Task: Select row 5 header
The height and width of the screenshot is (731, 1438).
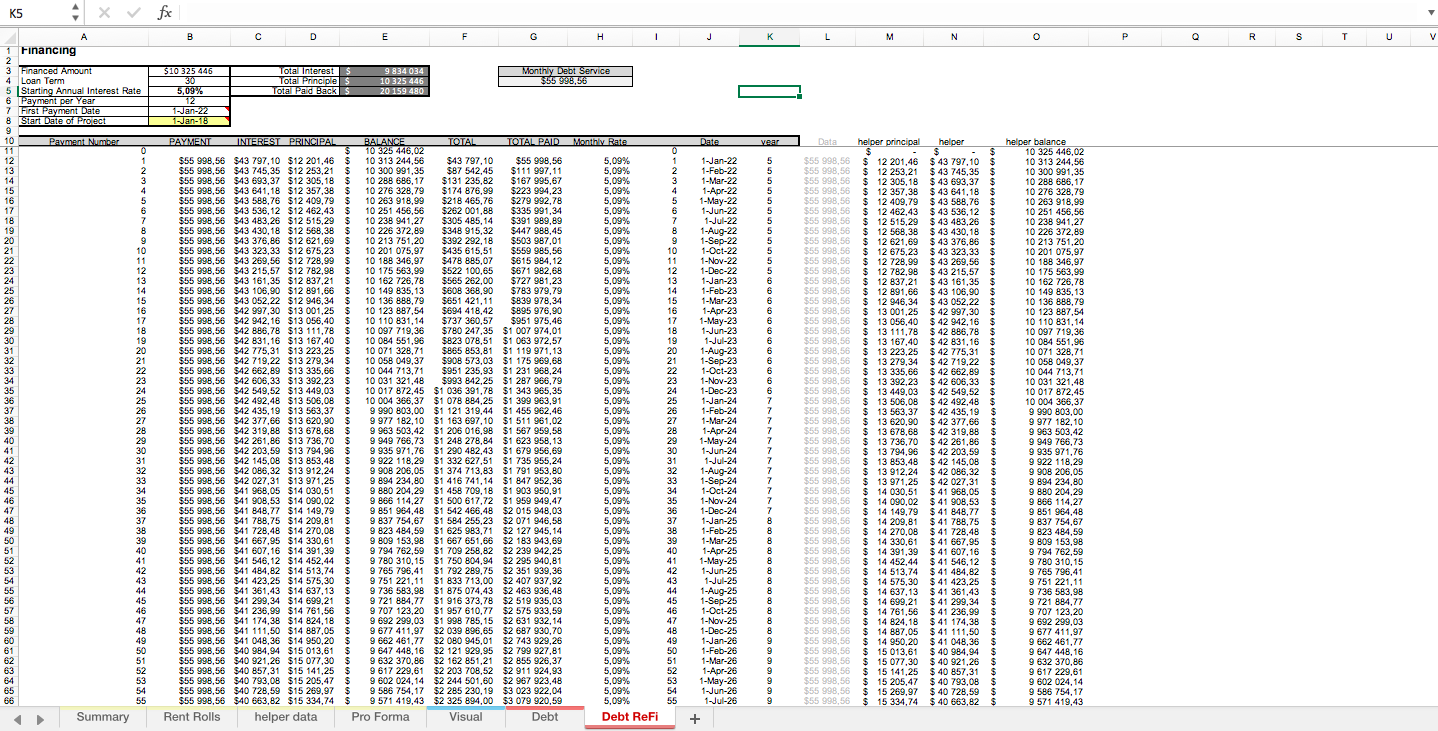Action: (x=8, y=91)
